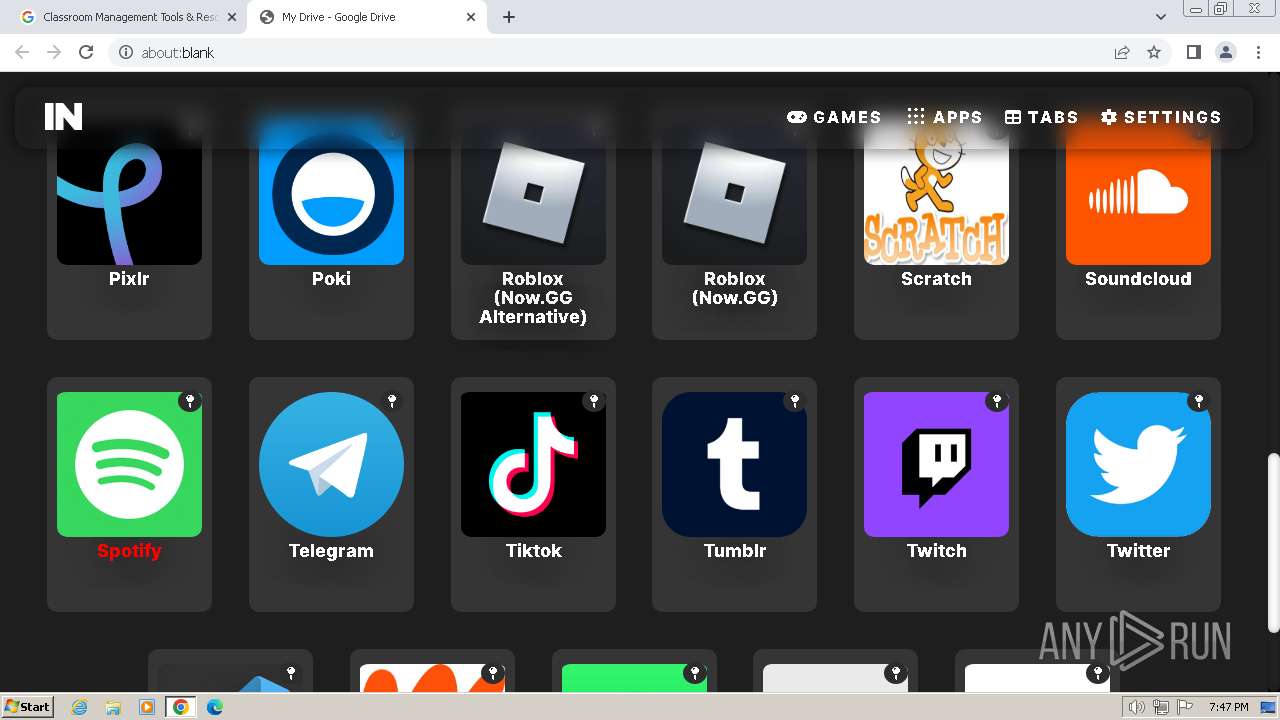This screenshot has height=720, width=1280.
Task: Launch the Spotify app icon
Action: point(129,464)
